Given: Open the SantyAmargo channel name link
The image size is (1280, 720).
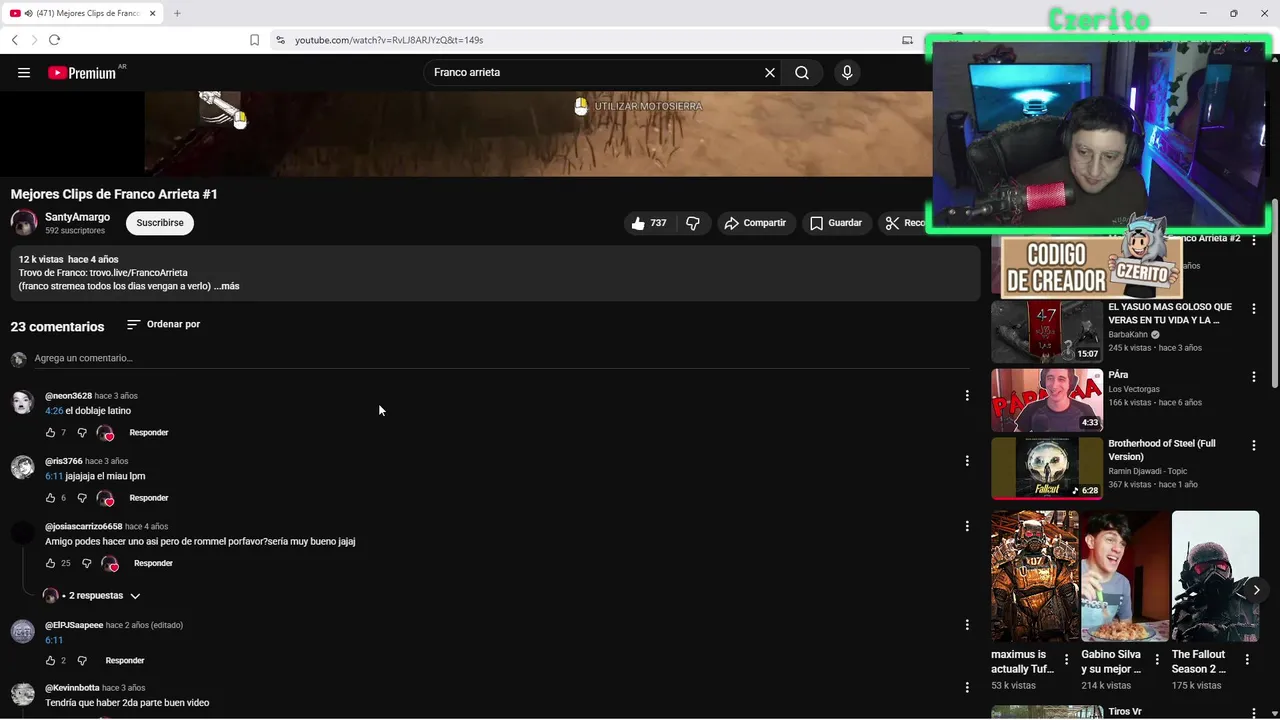Looking at the screenshot, I should click(77, 217).
